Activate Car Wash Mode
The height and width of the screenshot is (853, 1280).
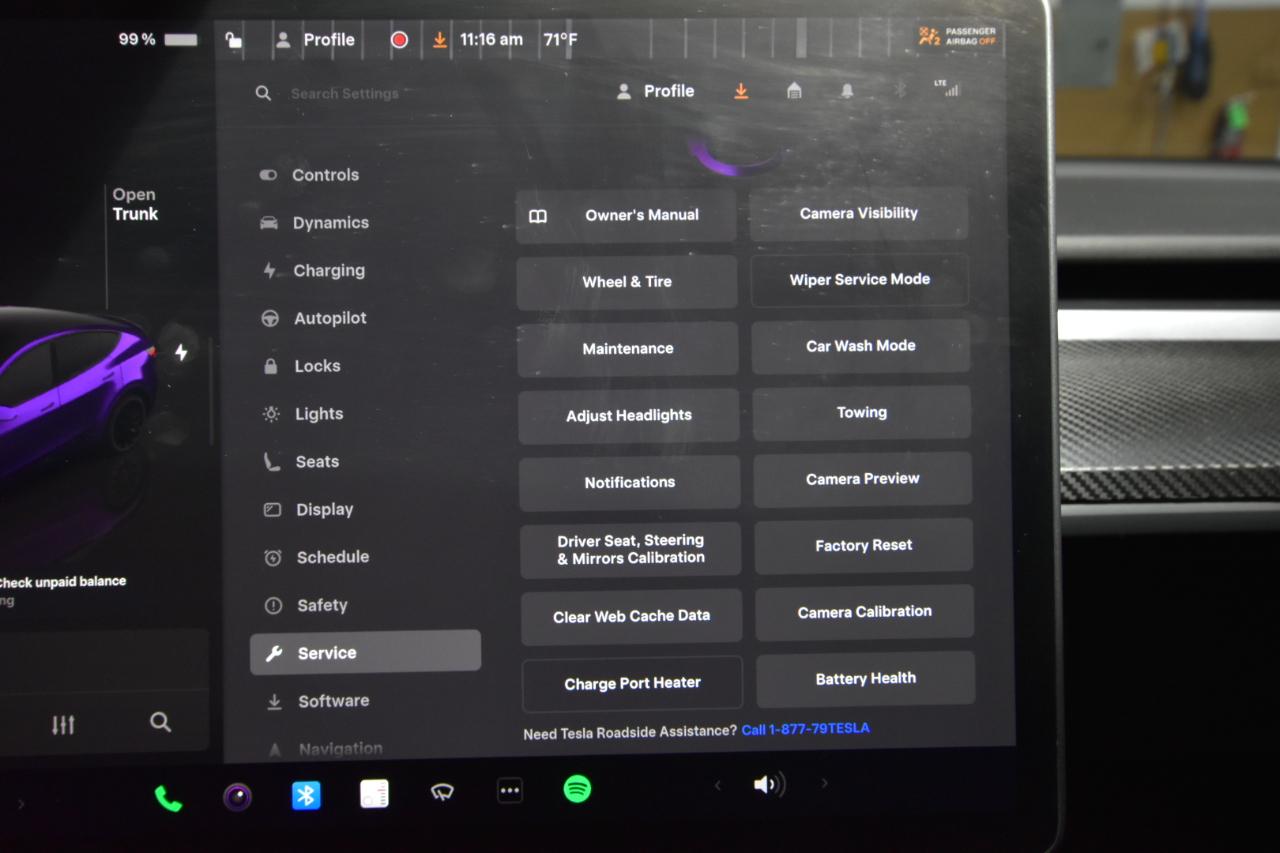[861, 346]
